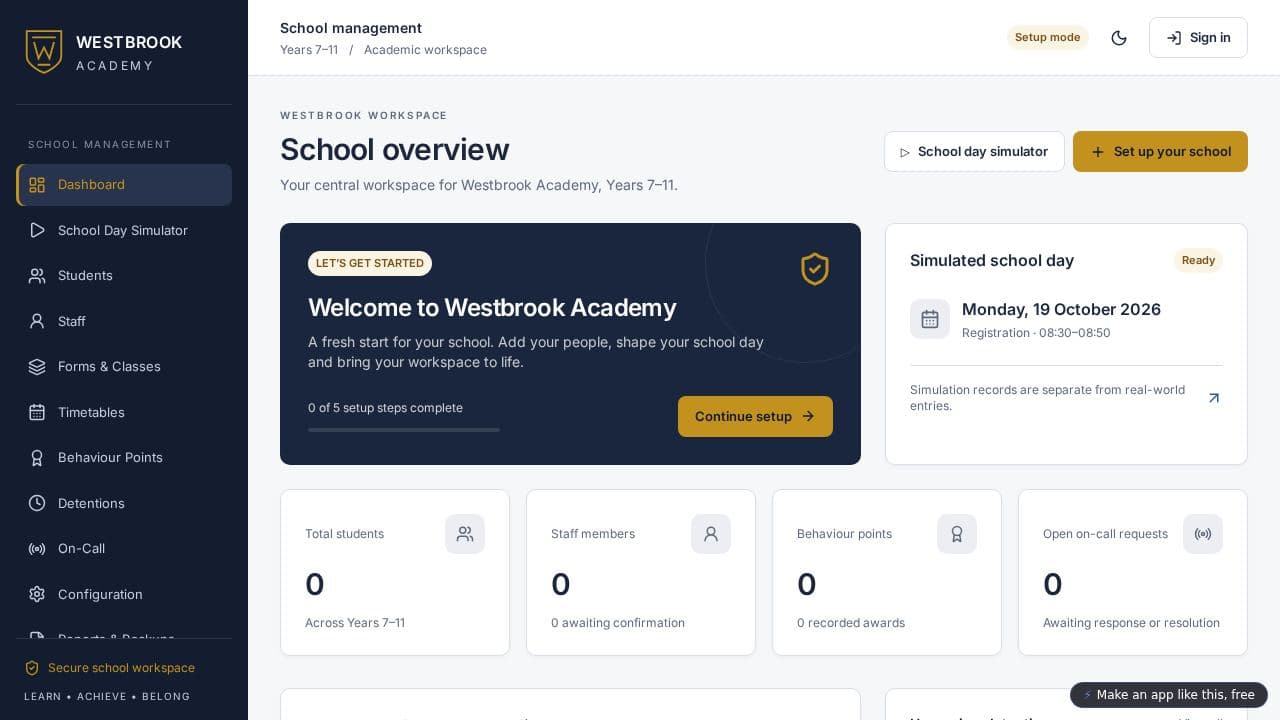Open the Students sidebar item
The width and height of the screenshot is (1280, 720).
(x=124, y=275)
